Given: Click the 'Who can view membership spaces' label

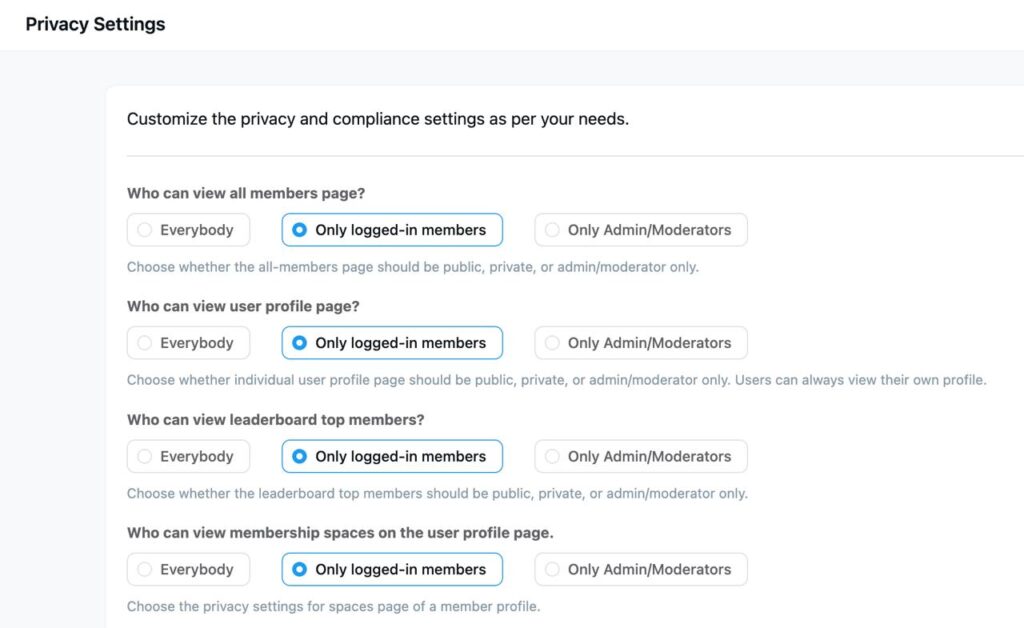Looking at the screenshot, I should [340, 533].
